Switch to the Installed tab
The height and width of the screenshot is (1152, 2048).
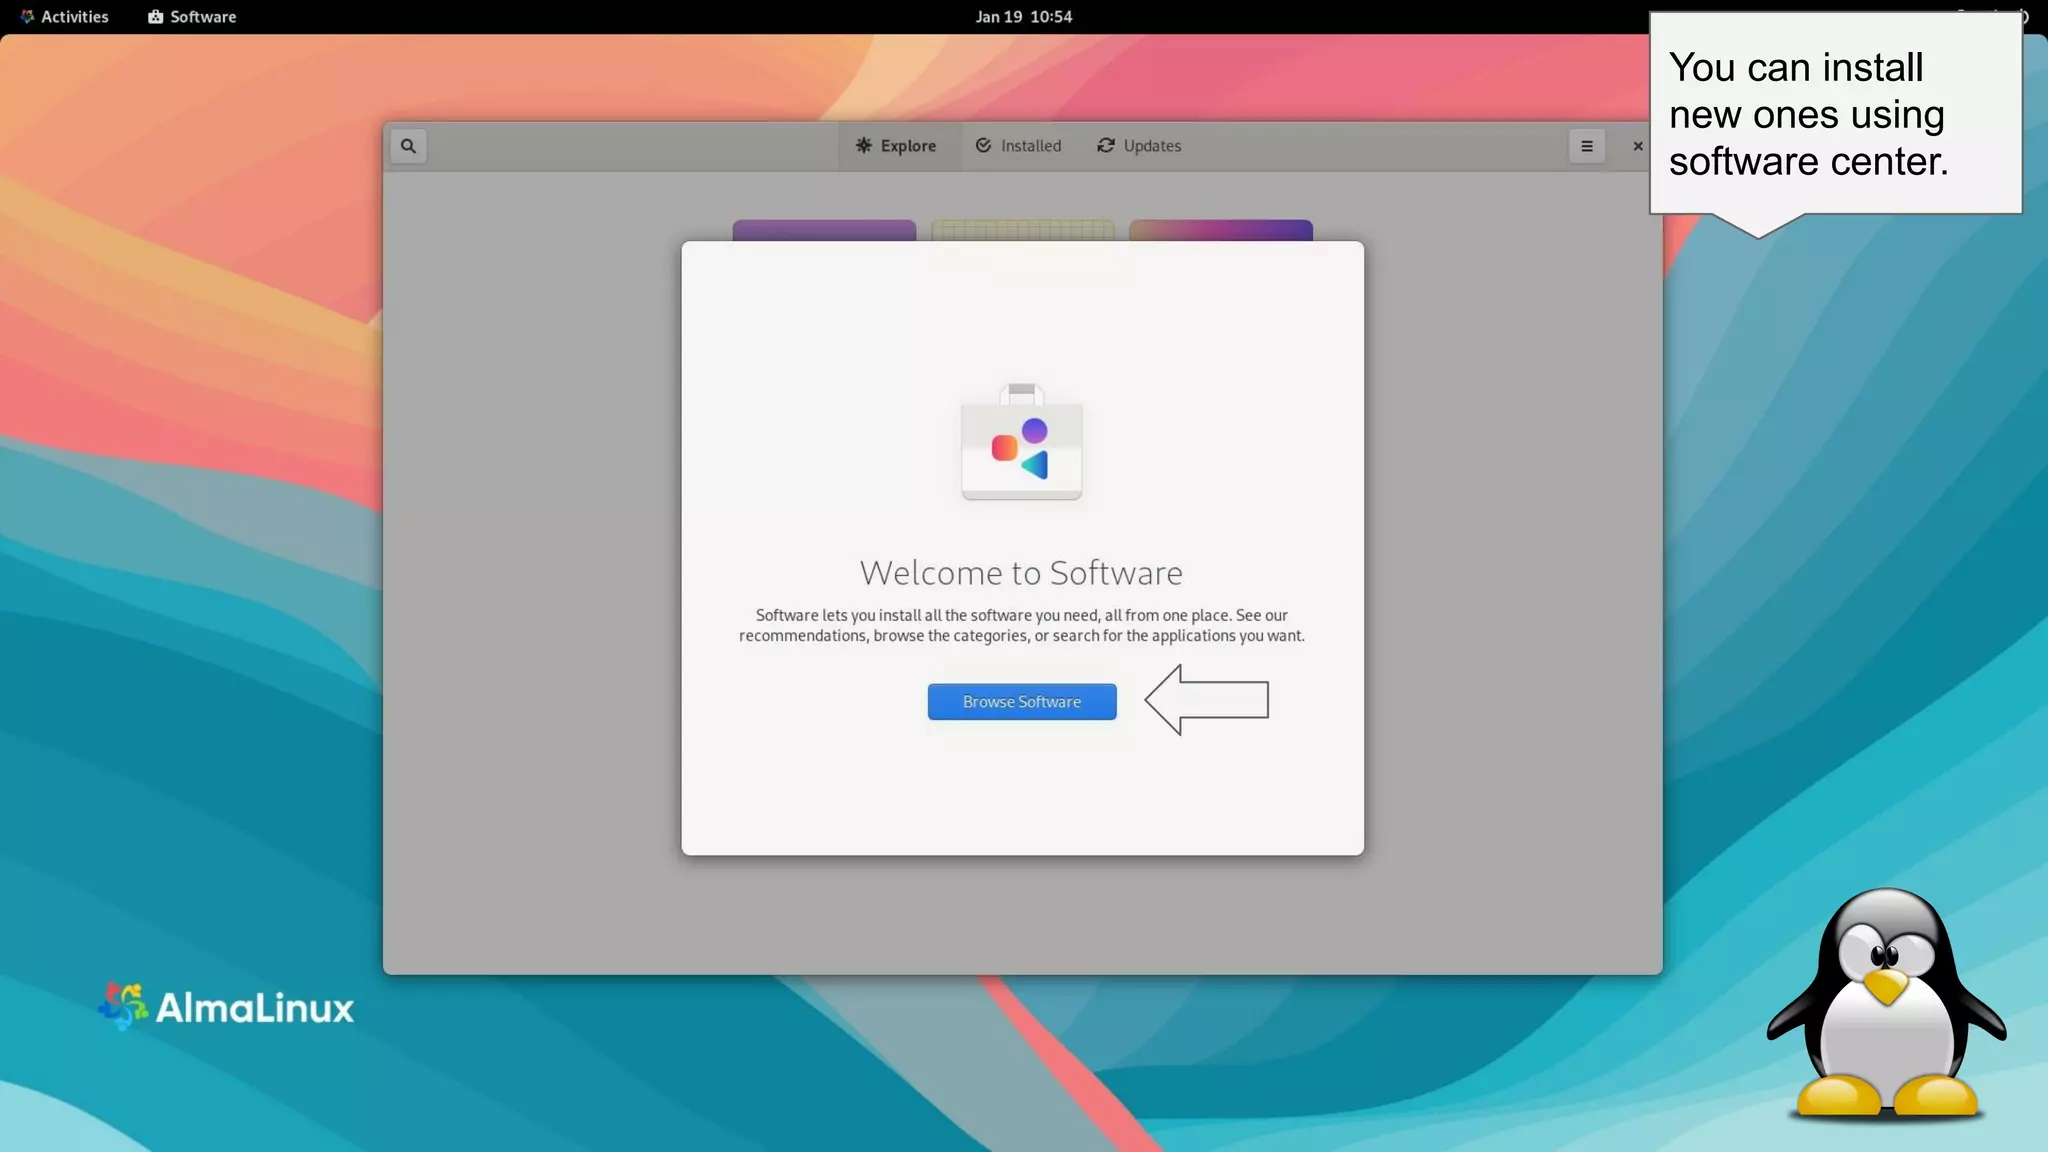tap(1019, 146)
